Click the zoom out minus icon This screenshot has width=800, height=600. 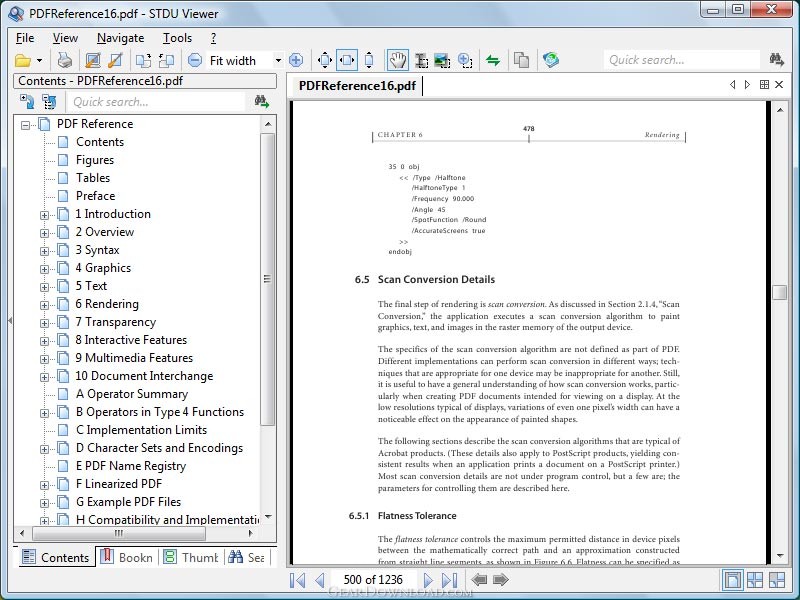(x=195, y=60)
